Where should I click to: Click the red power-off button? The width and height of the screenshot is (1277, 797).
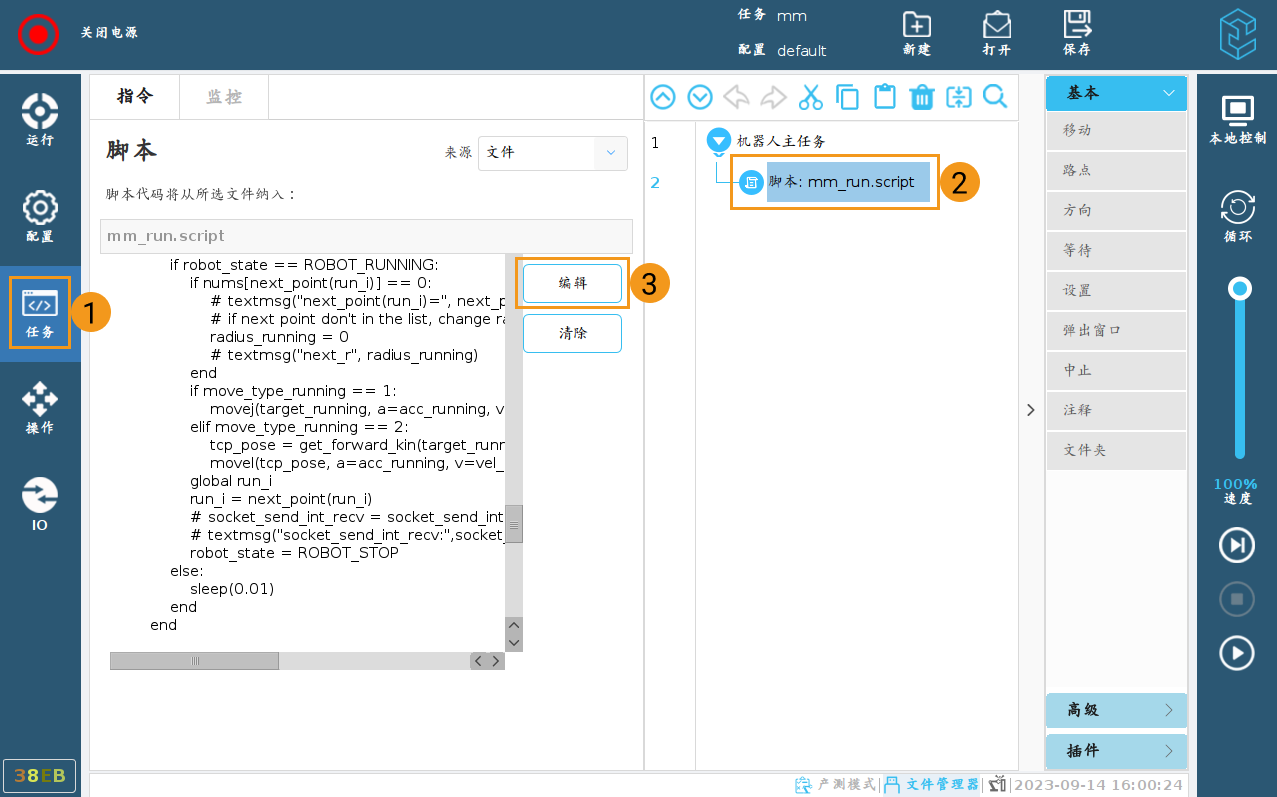pyautogui.click(x=38, y=34)
